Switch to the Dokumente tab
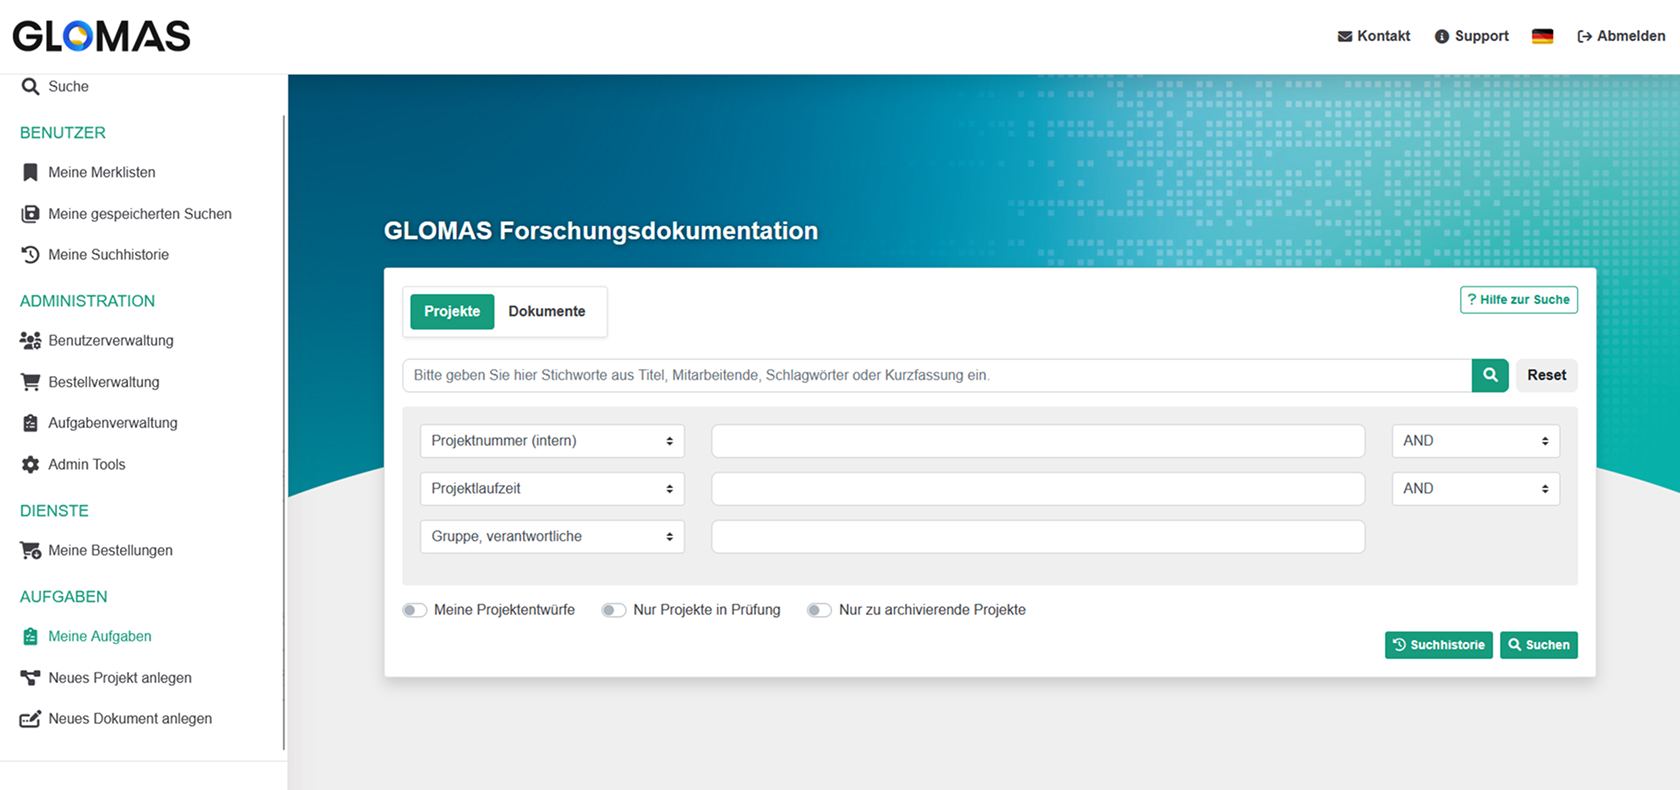Image resolution: width=1680 pixels, height=790 pixels. [547, 312]
